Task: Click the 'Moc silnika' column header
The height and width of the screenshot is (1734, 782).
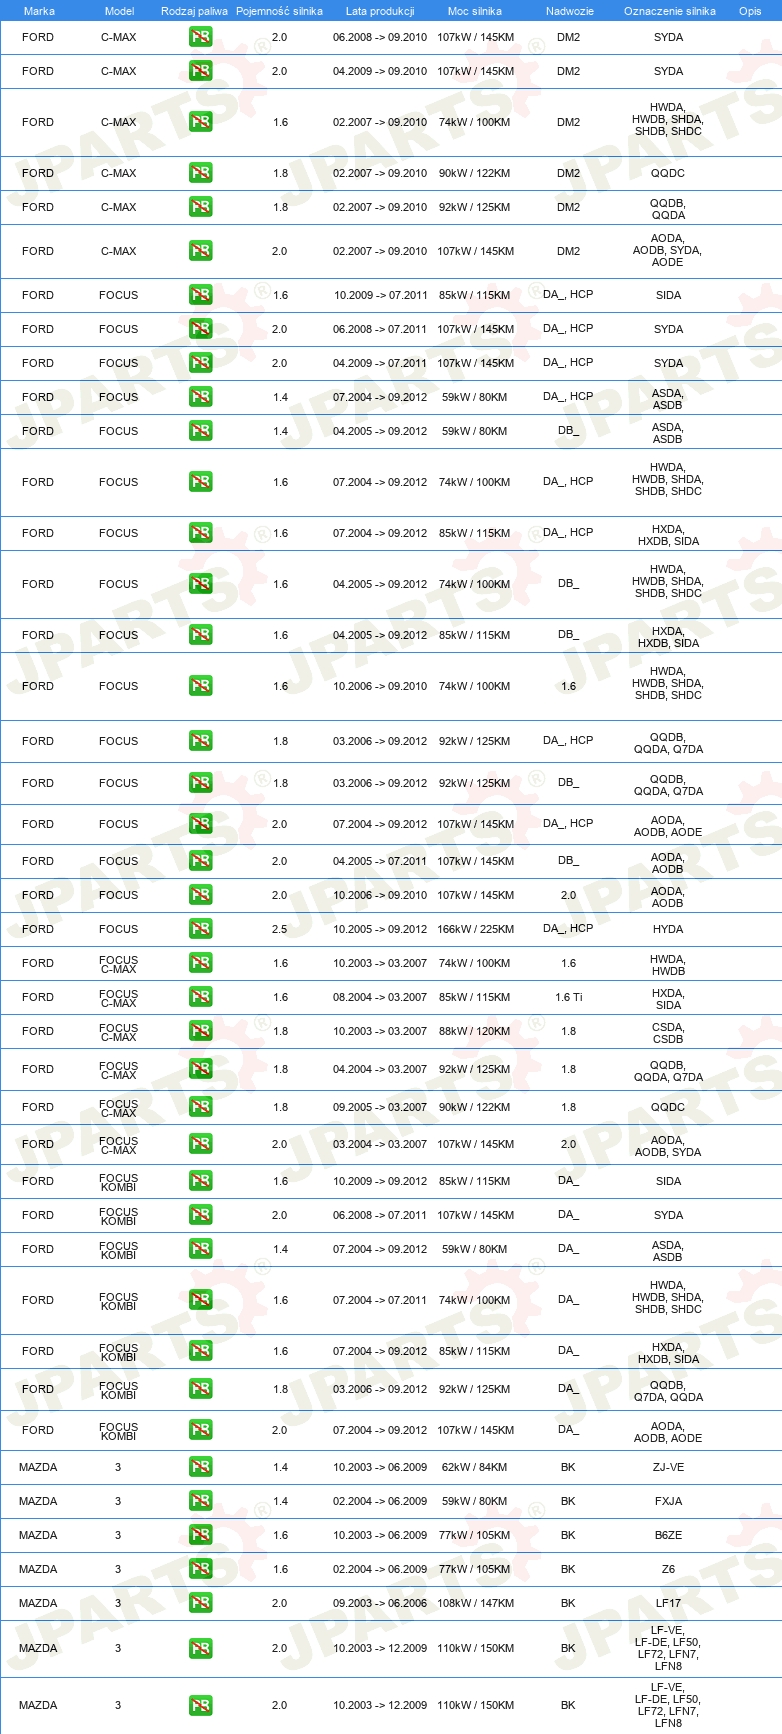Action: tap(475, 11)
